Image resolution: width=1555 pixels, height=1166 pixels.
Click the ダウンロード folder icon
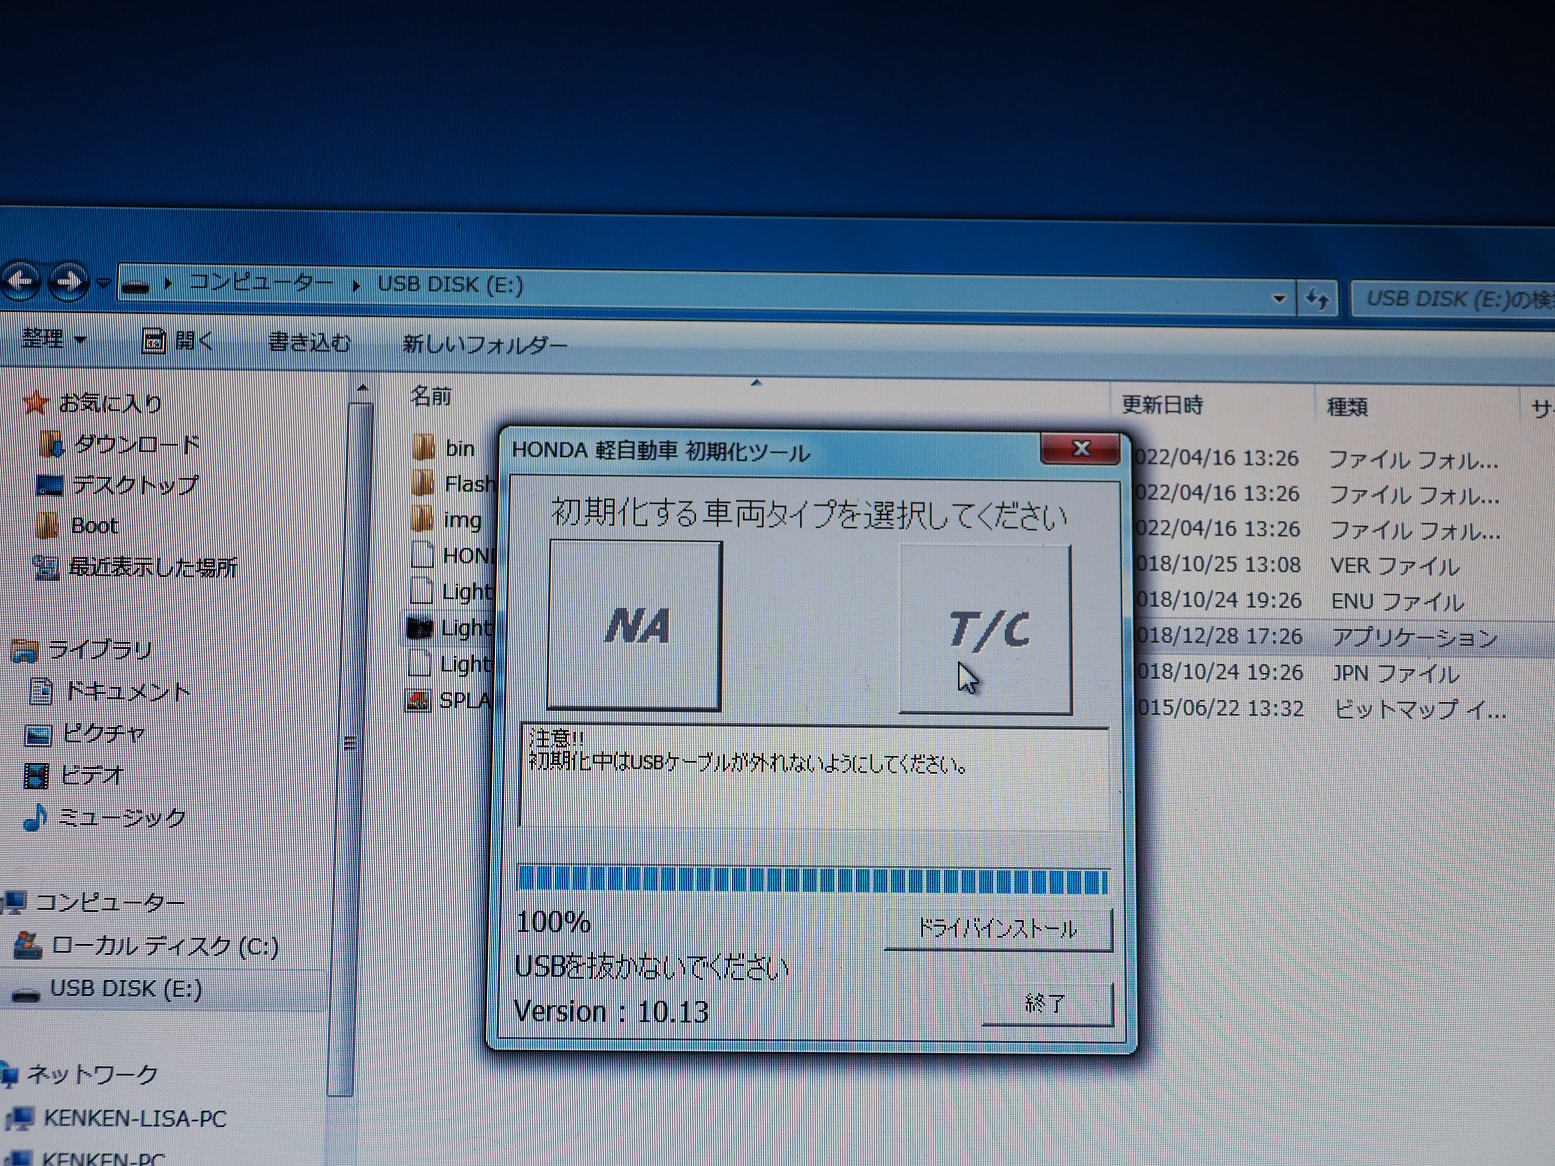click(50, 443)
